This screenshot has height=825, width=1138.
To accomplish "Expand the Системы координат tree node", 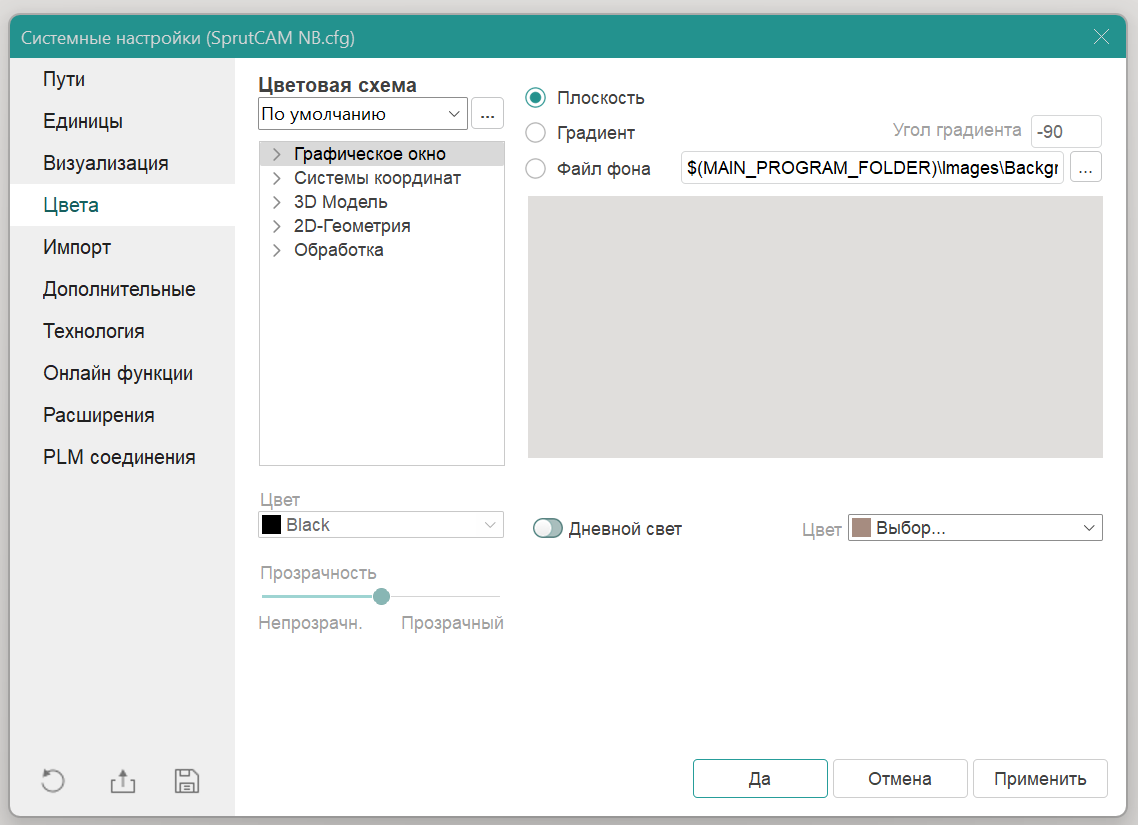I will tap(277, 179).
